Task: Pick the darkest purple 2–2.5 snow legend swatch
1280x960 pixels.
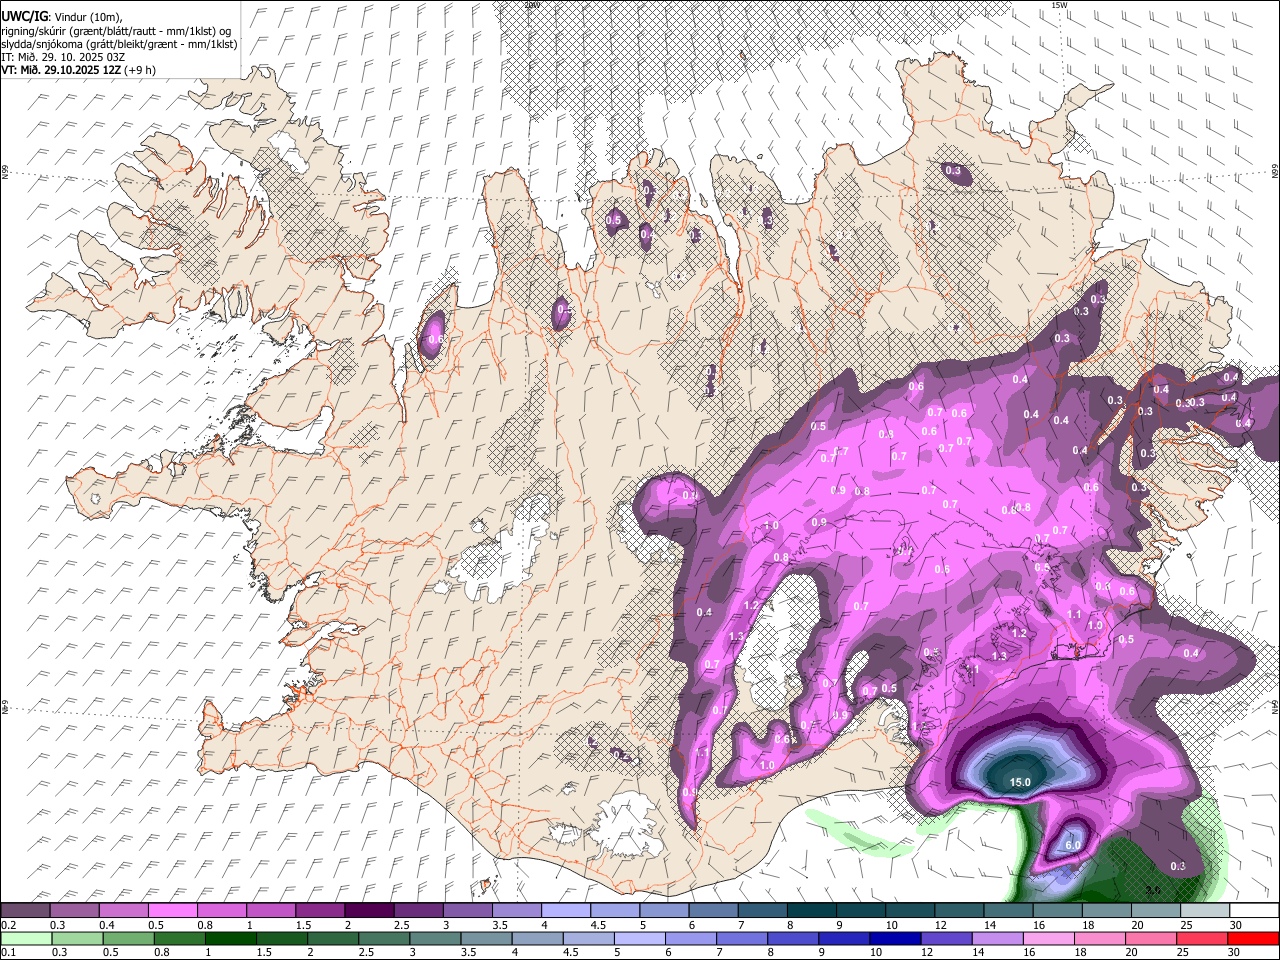Action: pyautogui.click(x=368, y=911)
